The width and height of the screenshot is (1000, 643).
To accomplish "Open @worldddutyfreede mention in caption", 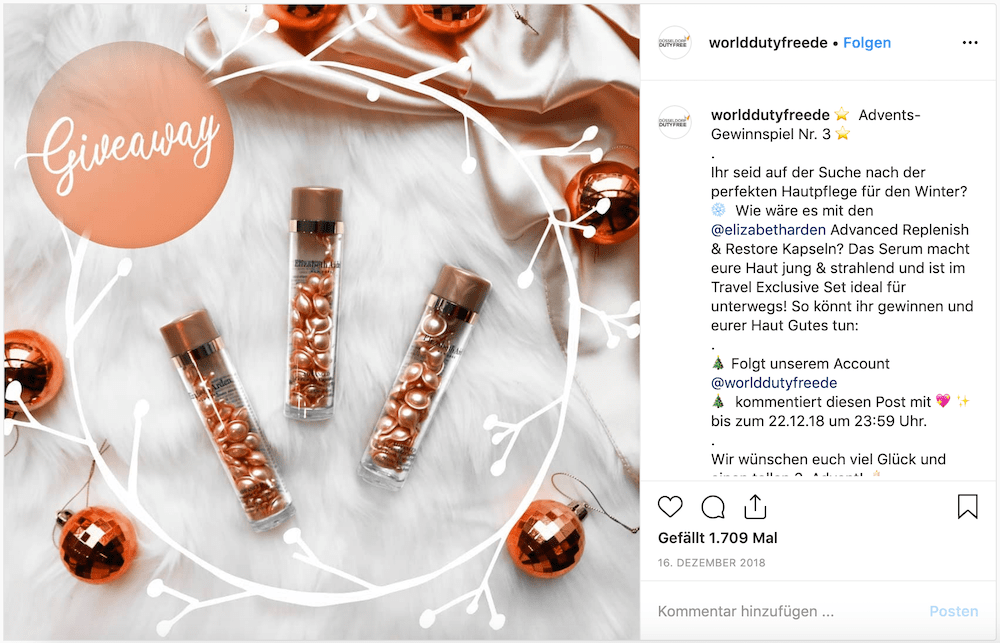I will point(774,383).
